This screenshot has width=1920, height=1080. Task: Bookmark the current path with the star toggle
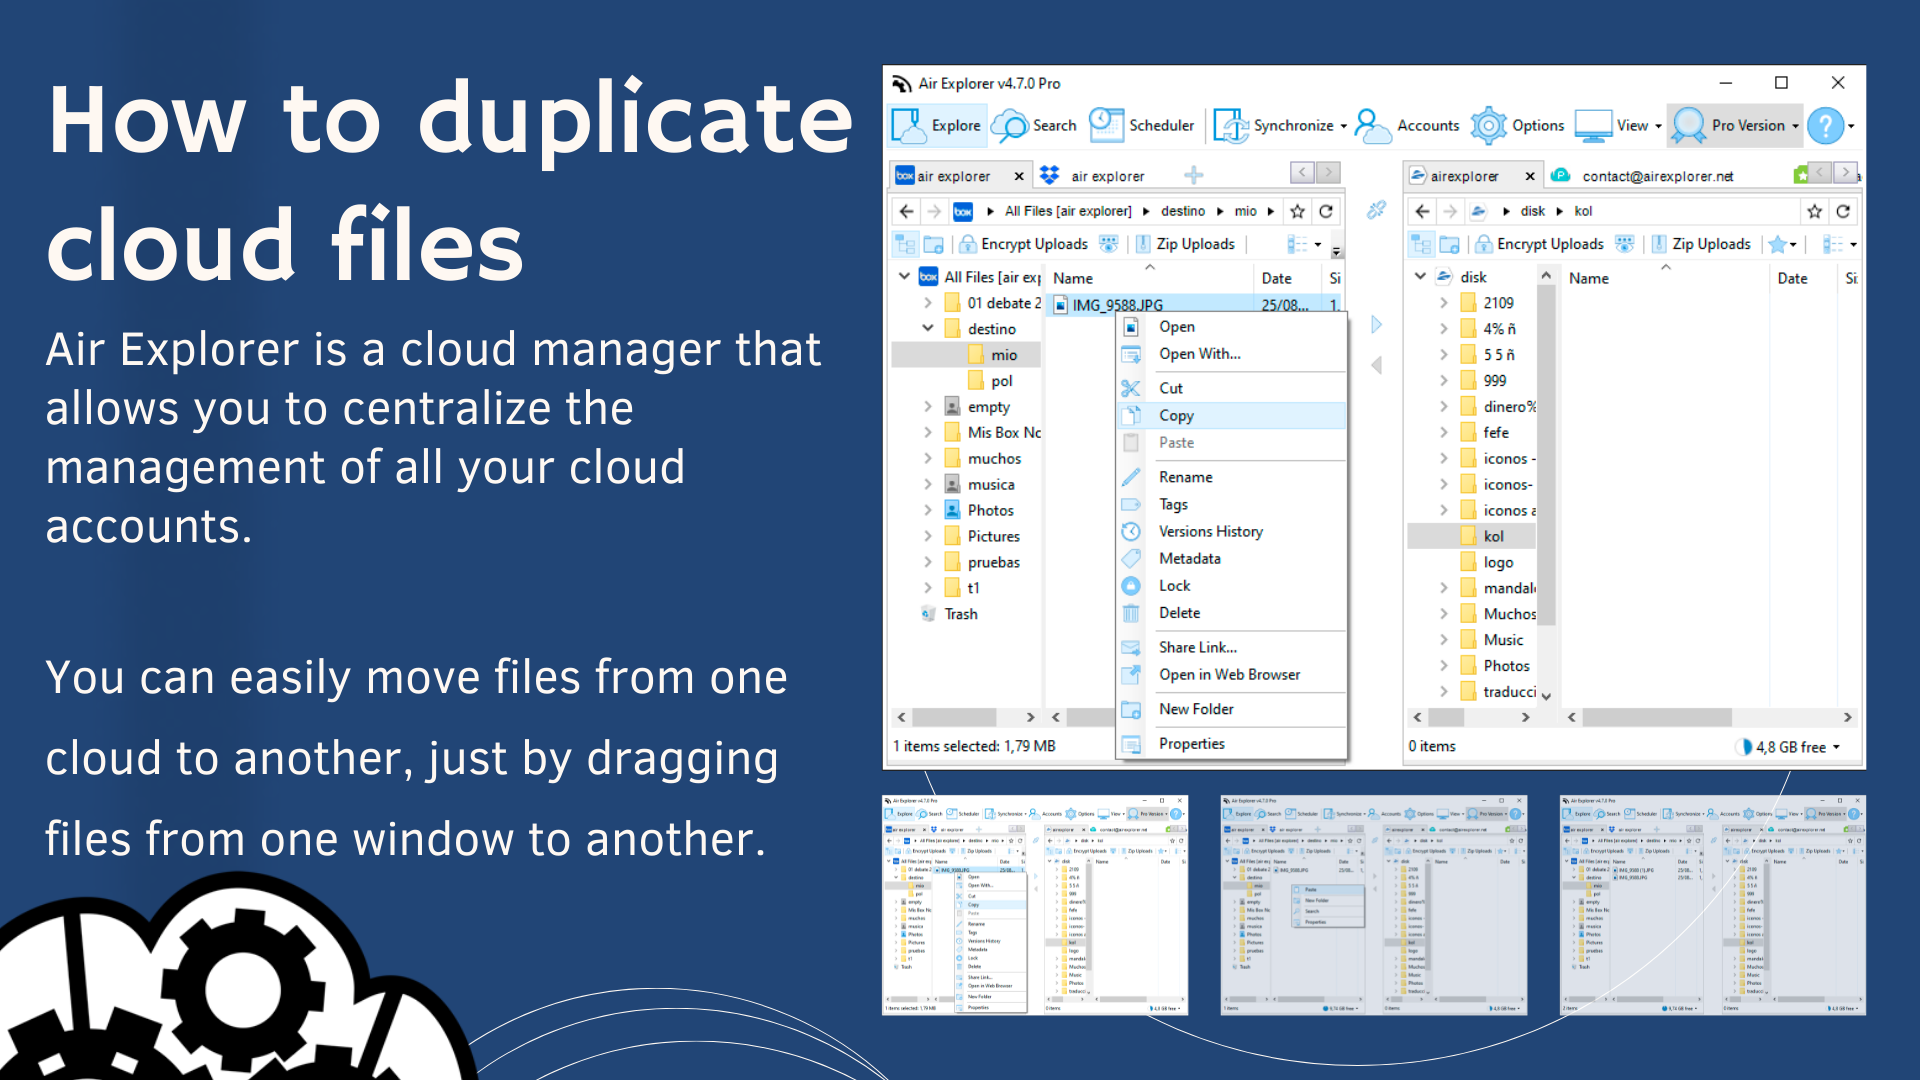point(1297,211)
